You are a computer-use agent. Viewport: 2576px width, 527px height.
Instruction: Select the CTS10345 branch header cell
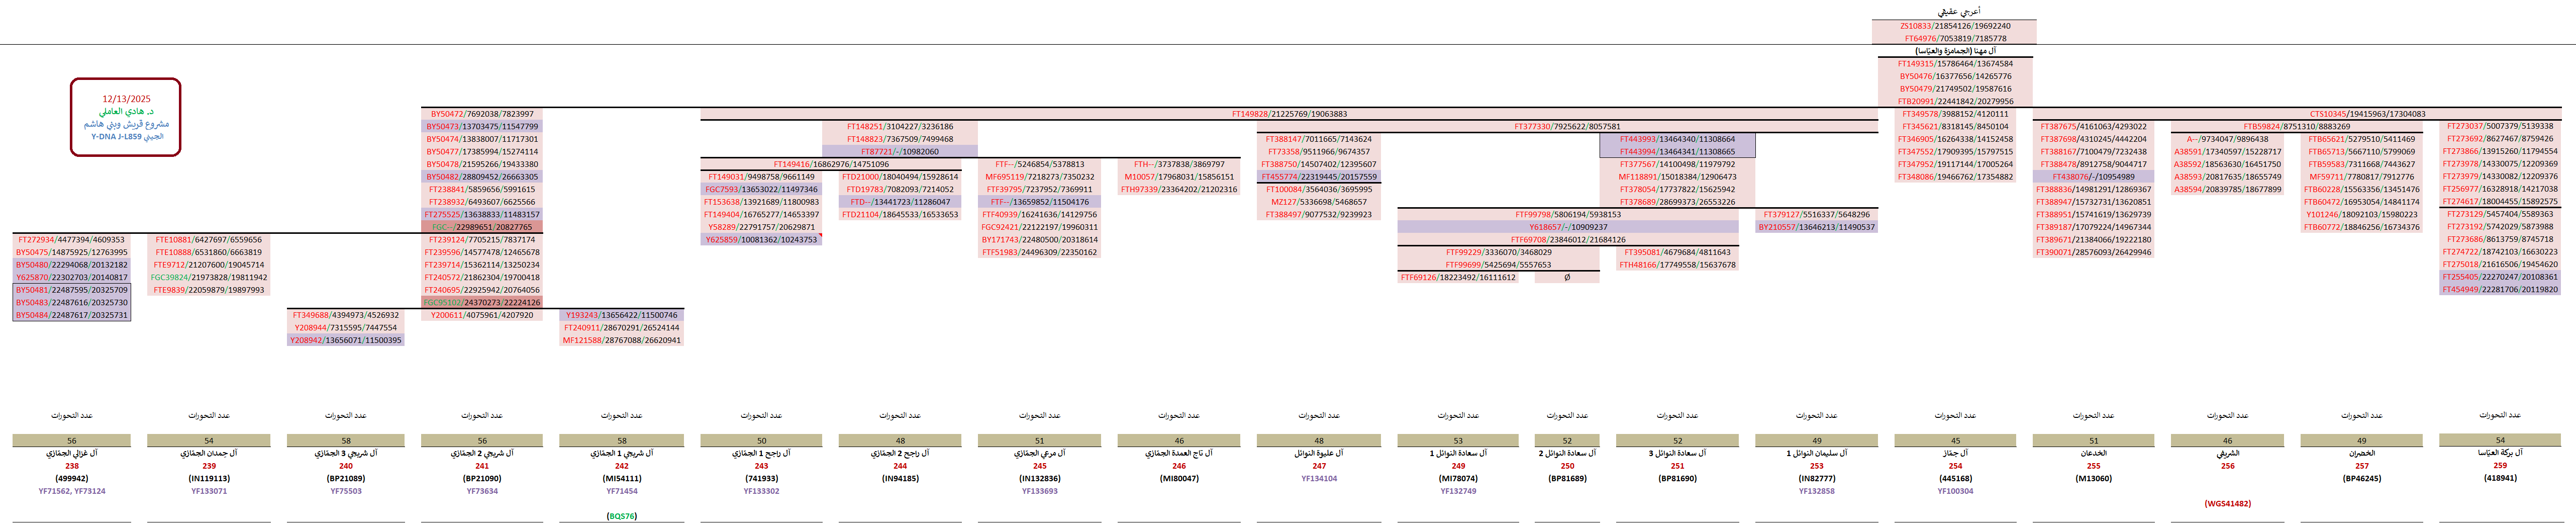point(2366,114)
